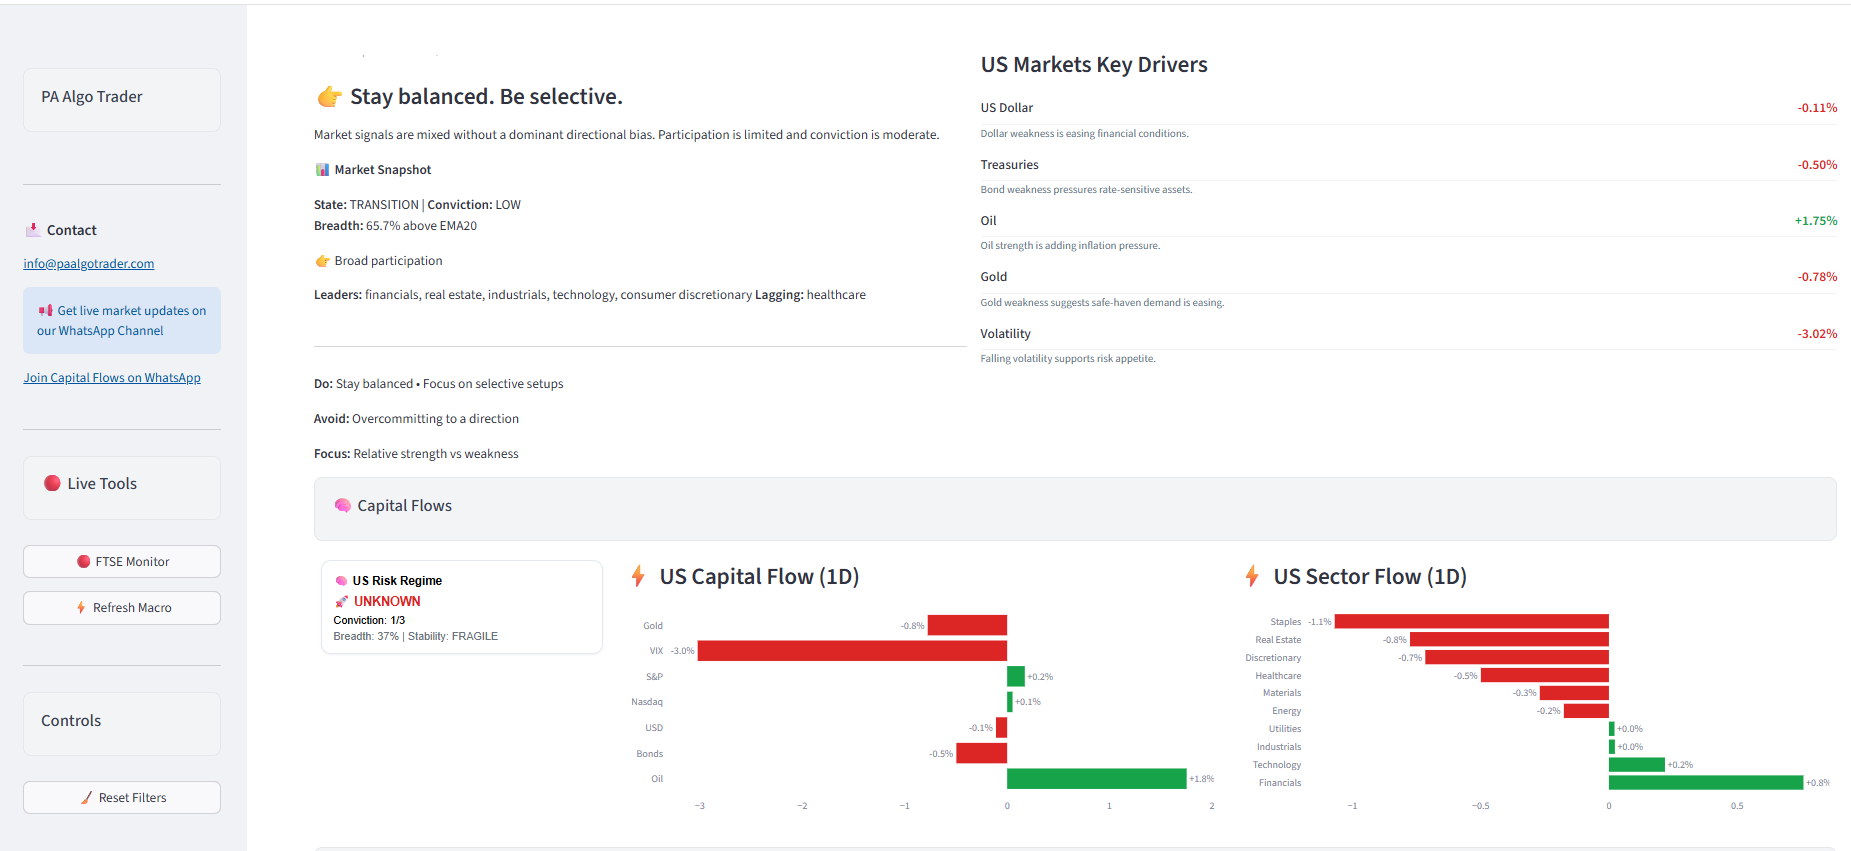1851x851 pixels.
Task: Open the FTSE Monitor button
Action: [122, 562]
